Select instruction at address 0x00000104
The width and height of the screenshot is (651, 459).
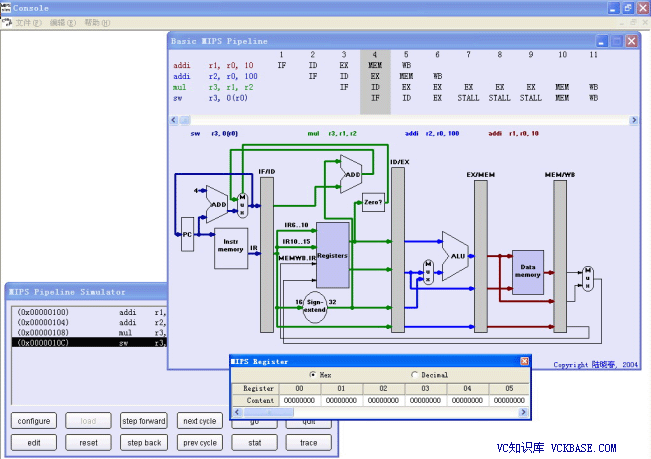[x=89, y=322]
